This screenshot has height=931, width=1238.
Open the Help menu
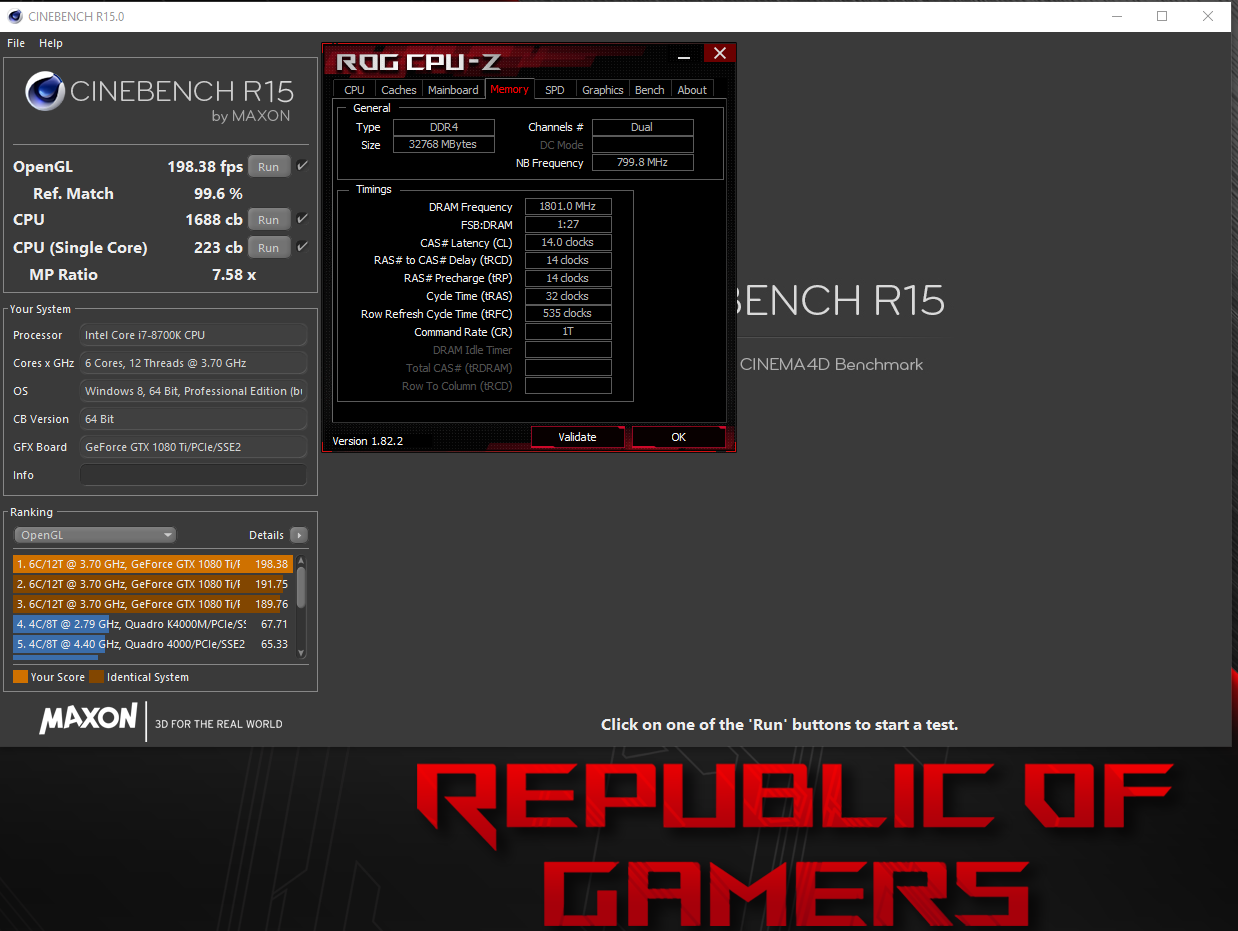pyautogui.click(x=51, y=43)
